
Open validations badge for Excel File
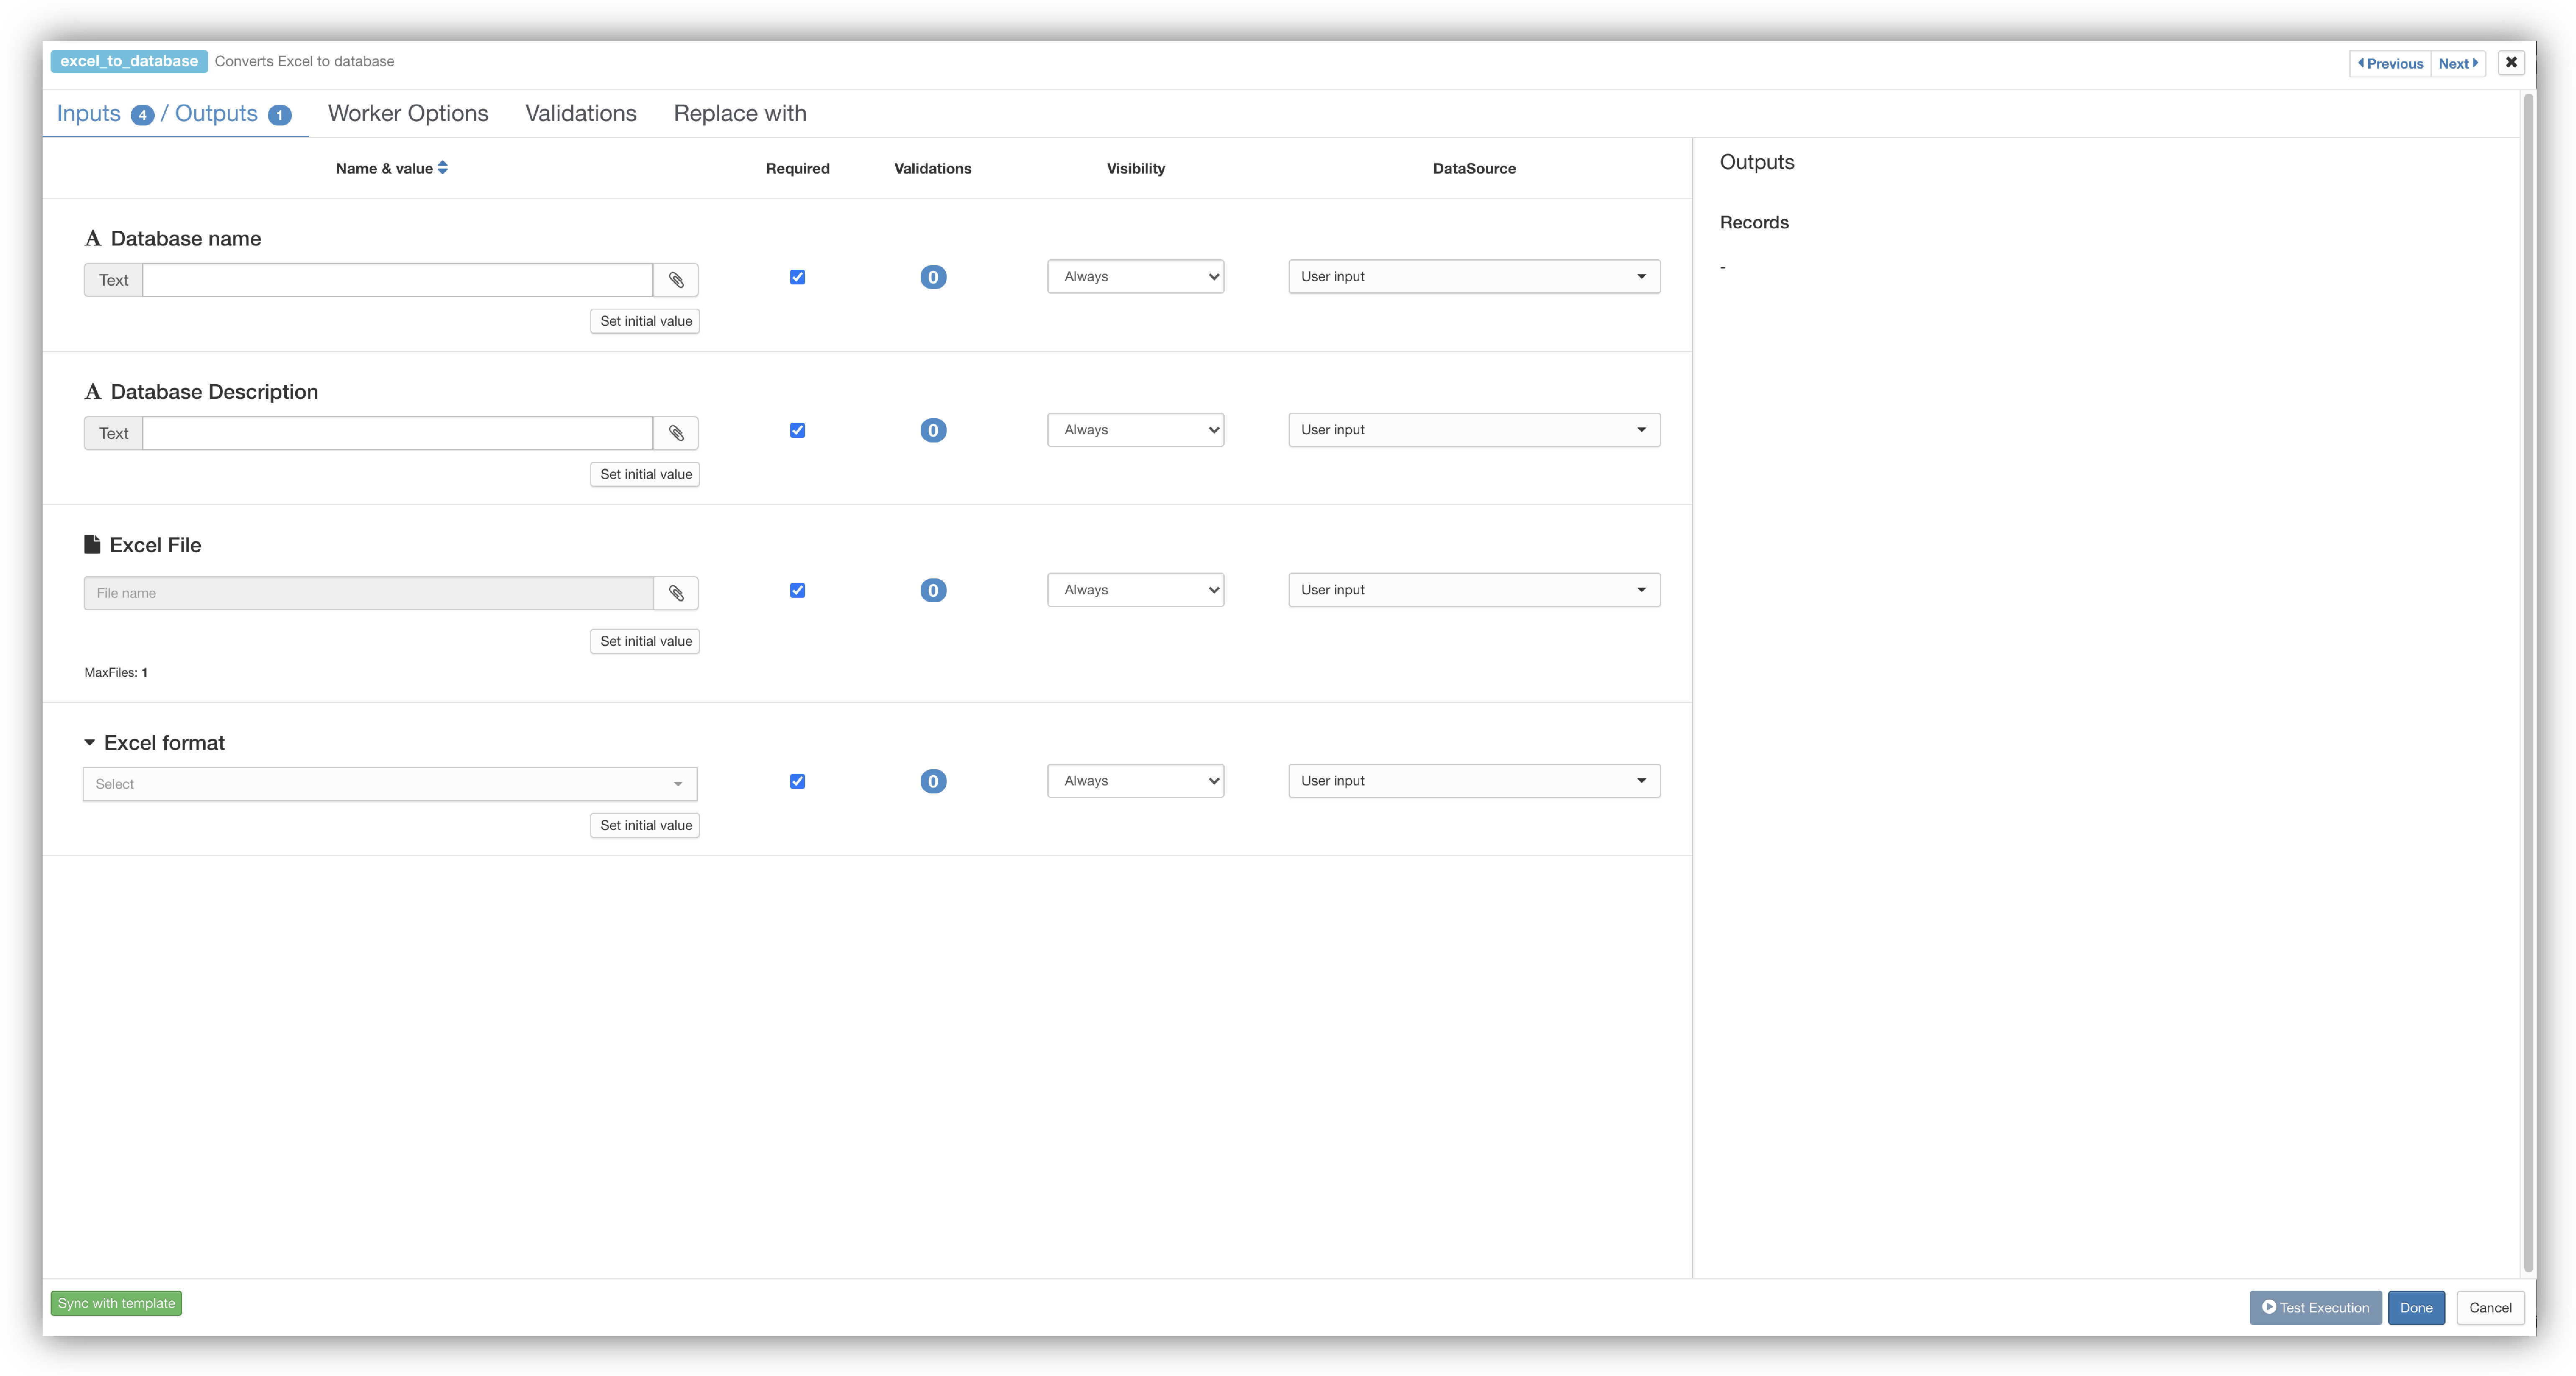tap(933, 590)
